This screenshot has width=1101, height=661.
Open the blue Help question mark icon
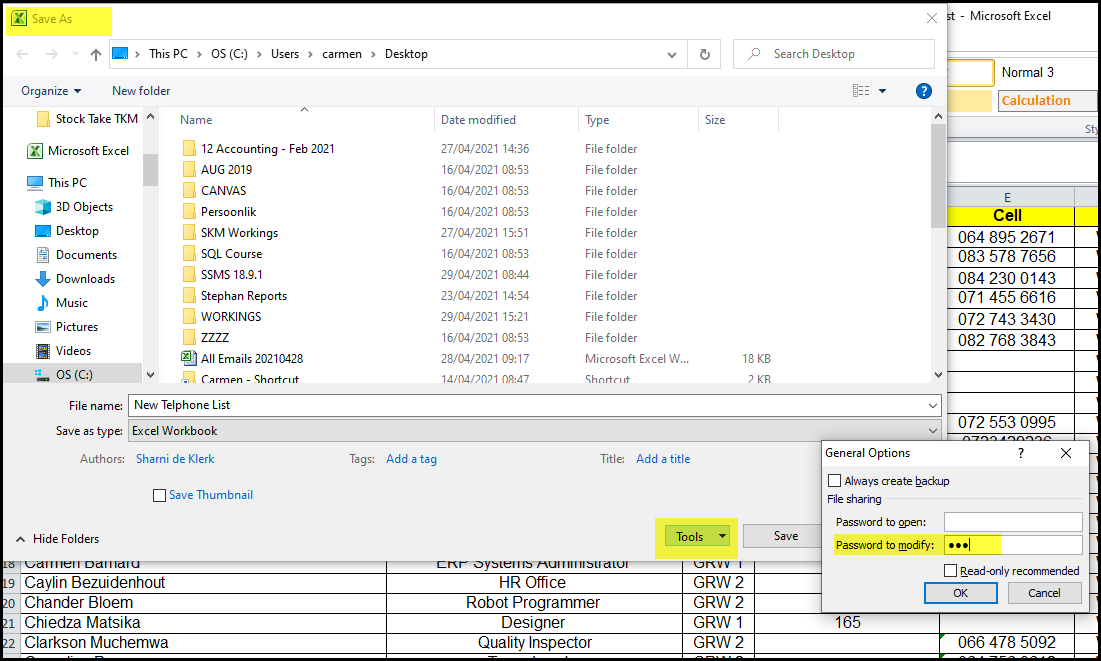coord(924,91)
